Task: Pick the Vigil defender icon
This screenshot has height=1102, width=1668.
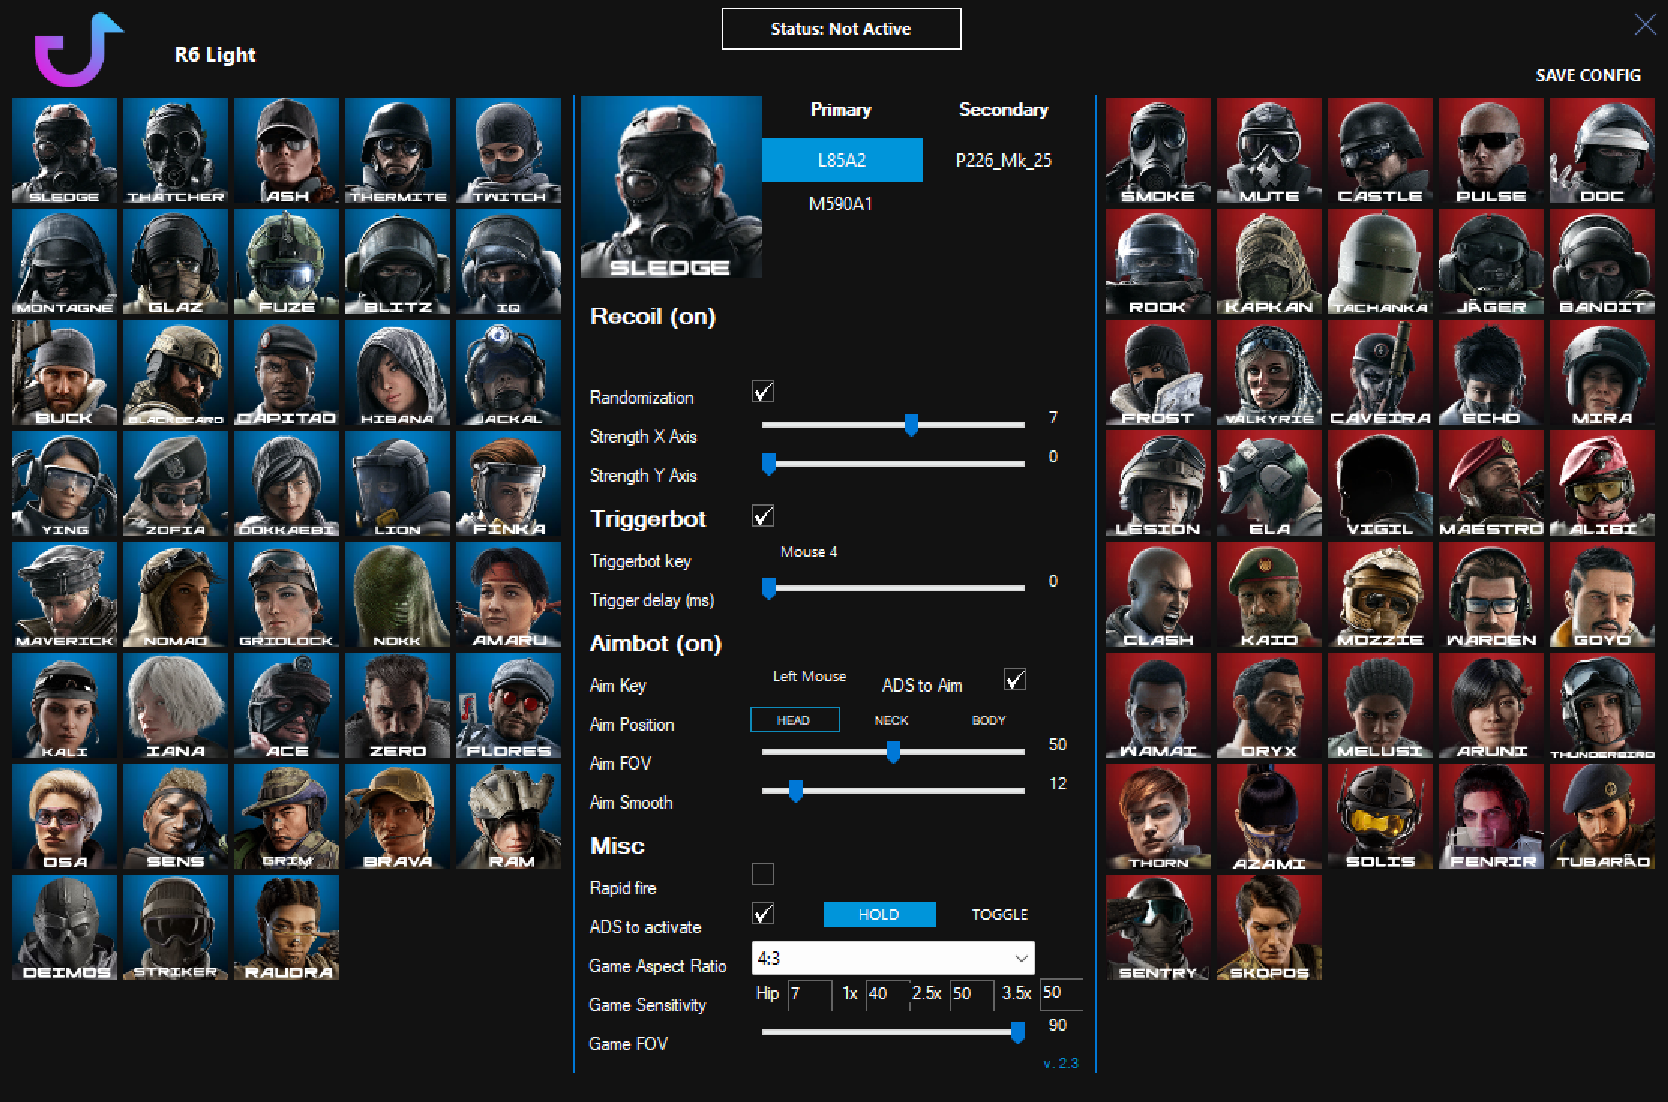Action: 1380,484
